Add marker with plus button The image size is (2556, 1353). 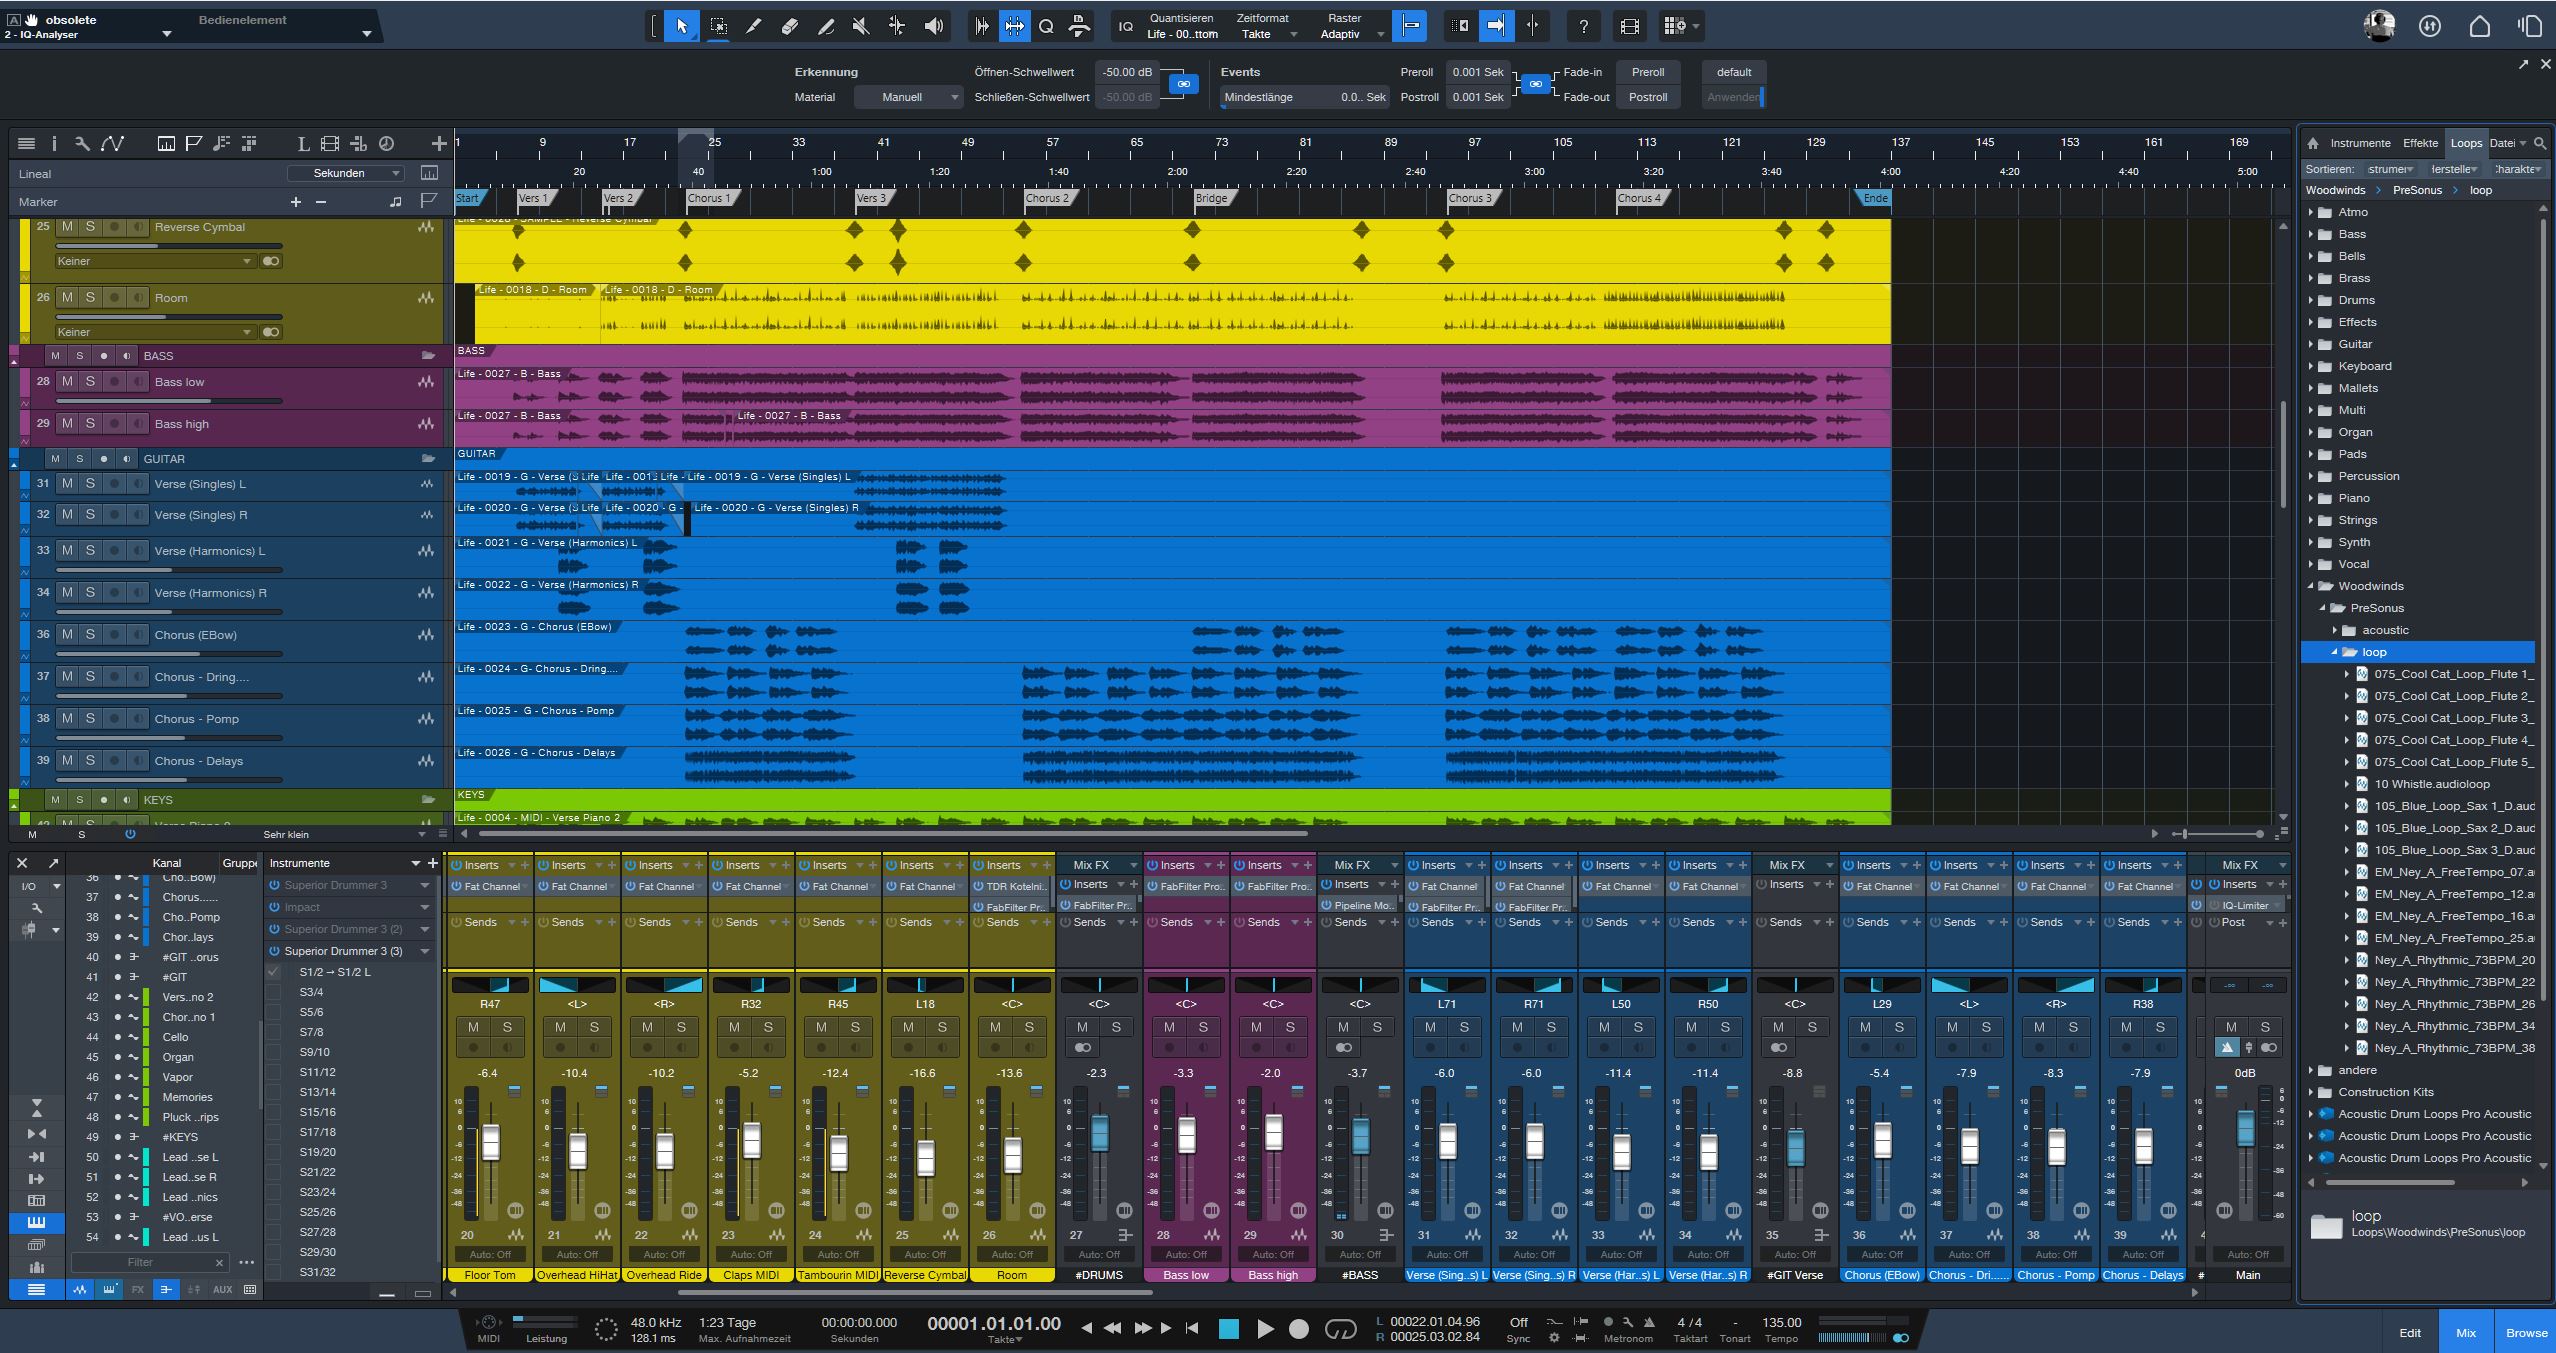pos(295,202)
